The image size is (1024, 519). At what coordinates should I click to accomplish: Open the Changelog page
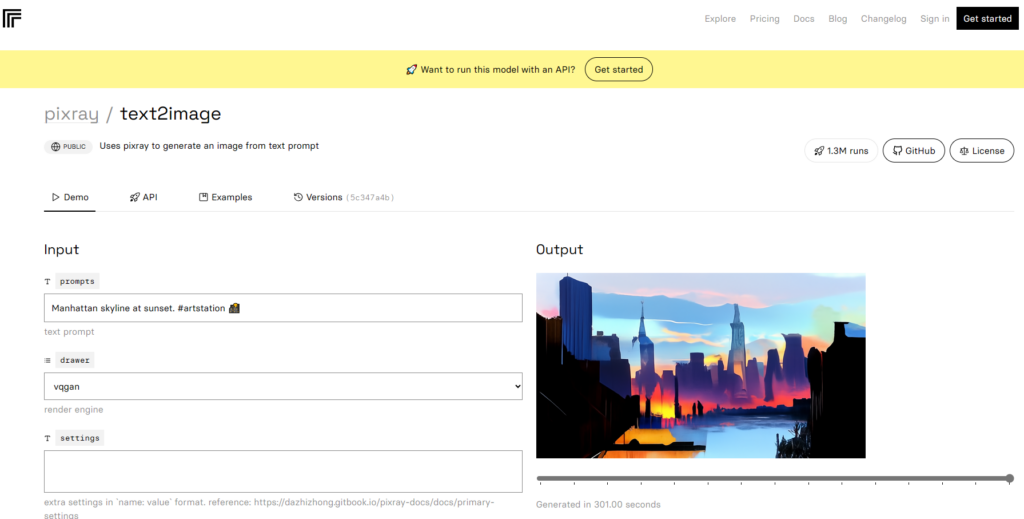pyautogui.click(x=883, y=19)
